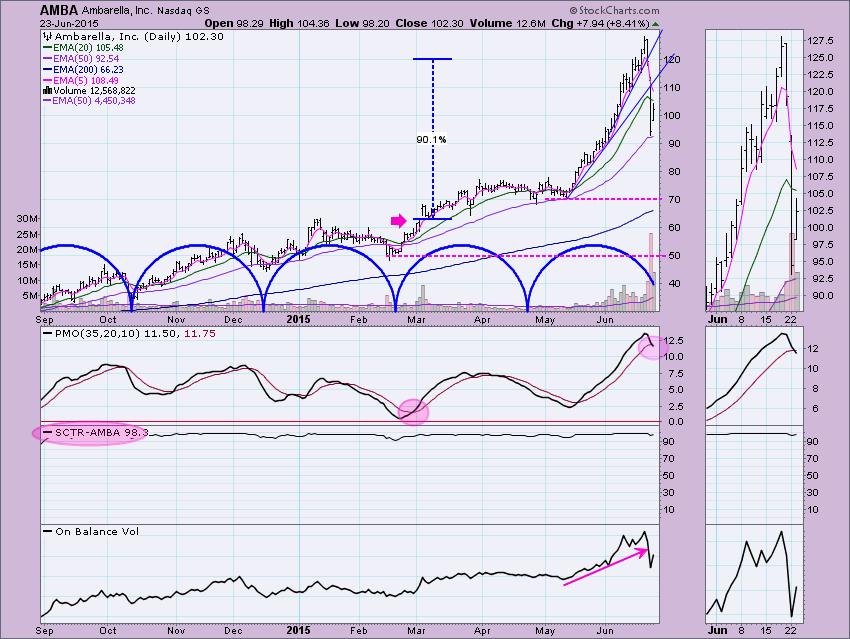850x639 pixels.
Task: Click the pink rising arrow on On Balance Vol
Action: point(604,566)
